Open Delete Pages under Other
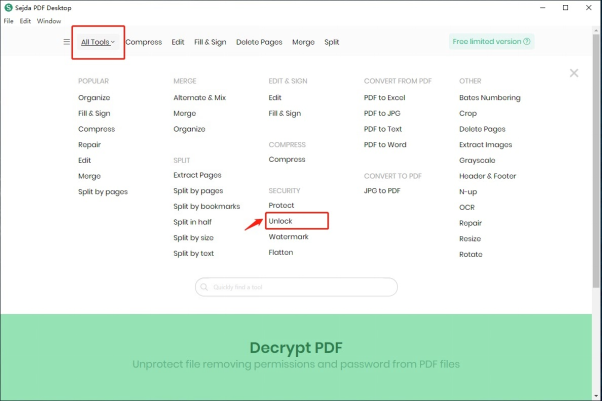 coord(482,129)
